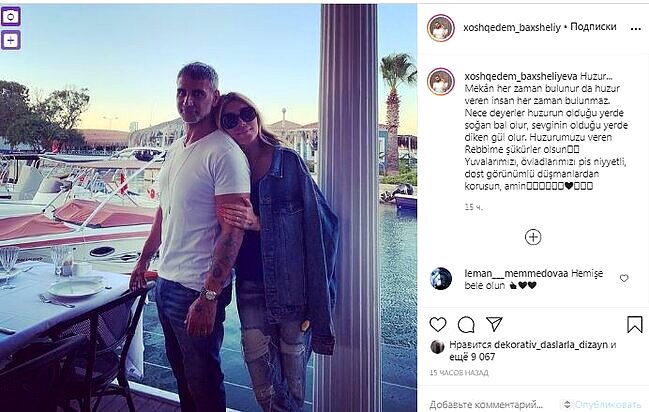Click the plus icon overlay on photo
The image size is (649, 412).
(11, 41)
